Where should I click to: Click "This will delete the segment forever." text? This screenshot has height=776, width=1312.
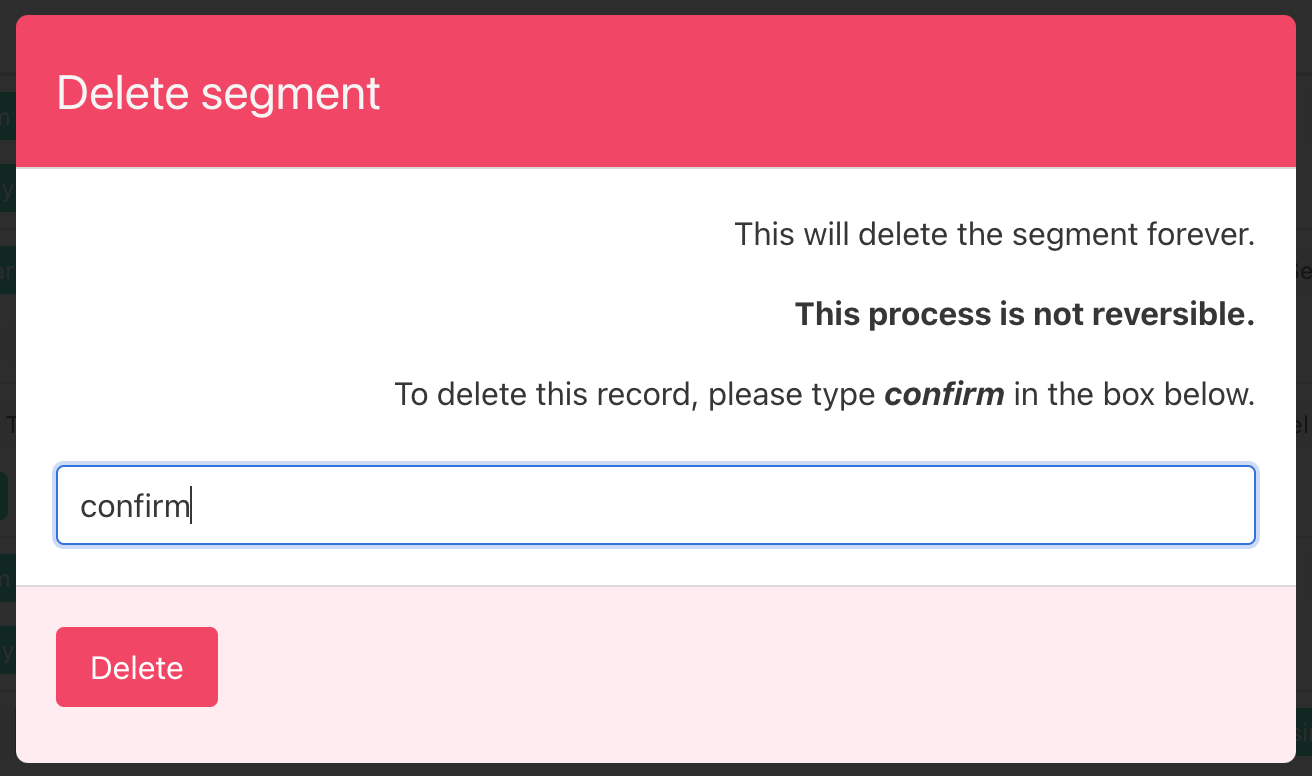994,235
